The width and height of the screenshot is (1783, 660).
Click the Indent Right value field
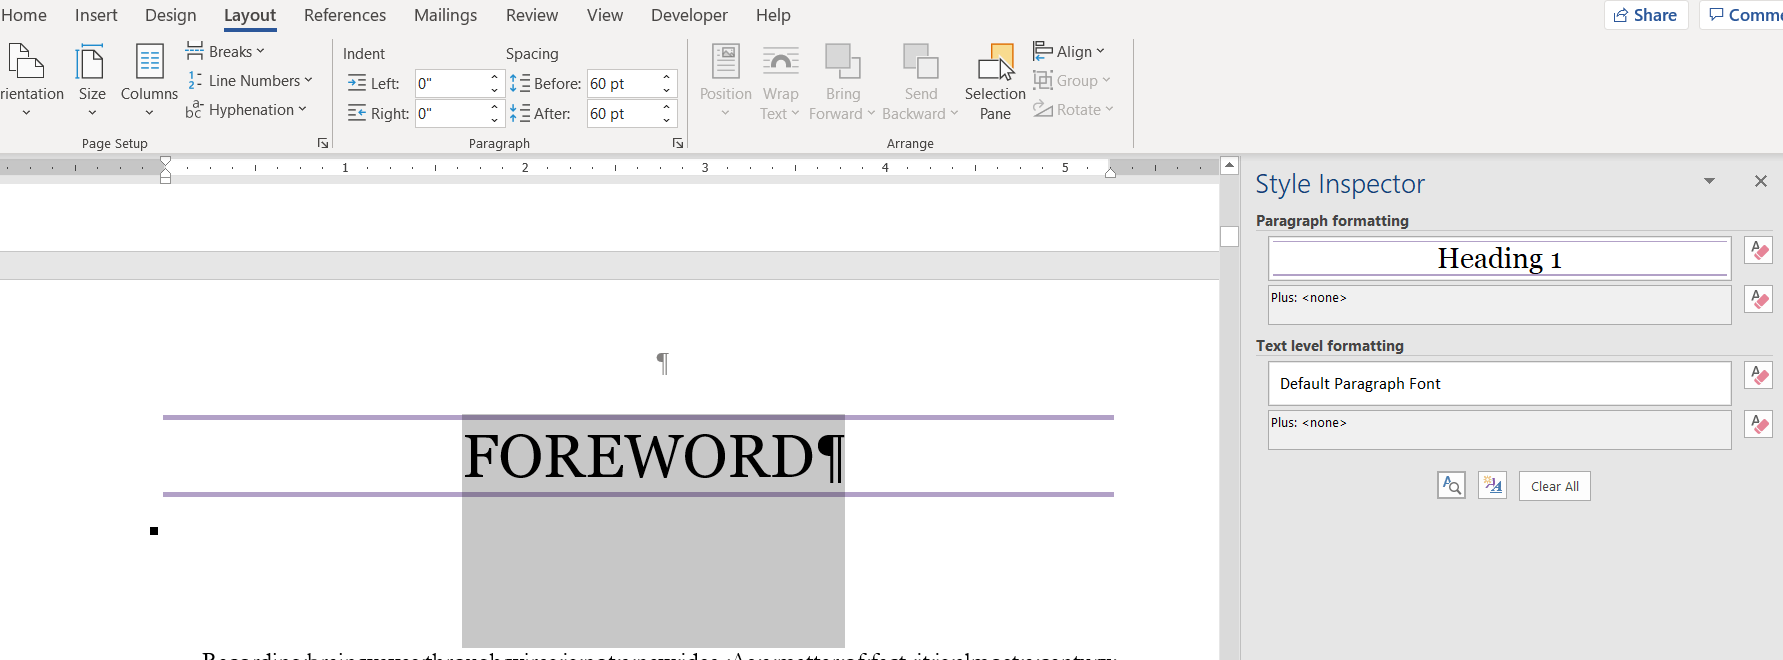click(451, 113)
